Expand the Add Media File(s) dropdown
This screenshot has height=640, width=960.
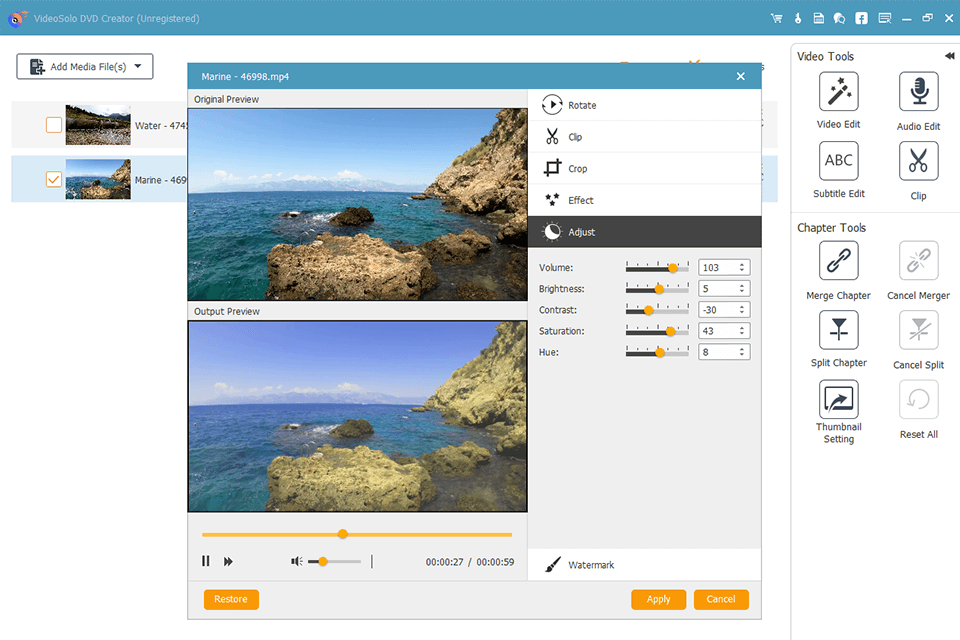coord(138,67)
